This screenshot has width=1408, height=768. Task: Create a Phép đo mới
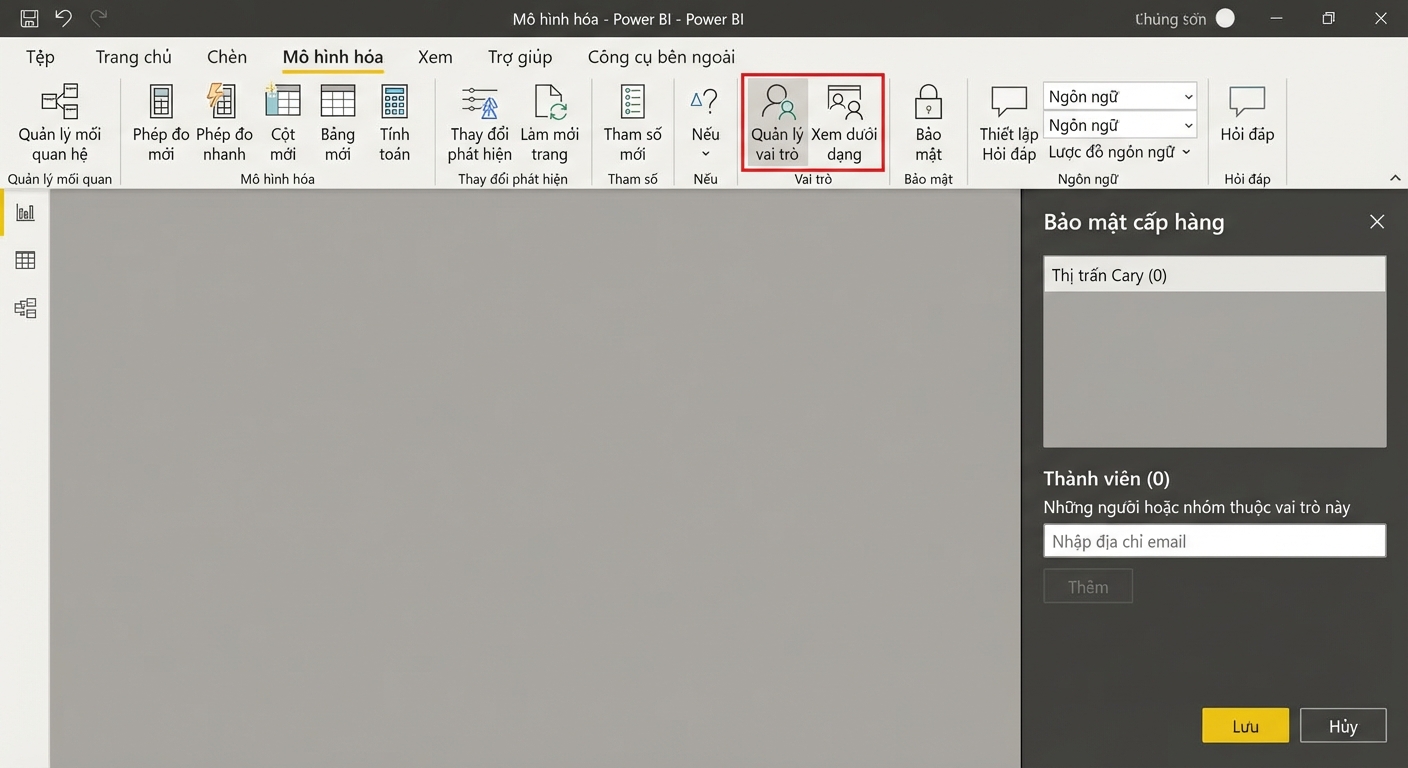161,124
